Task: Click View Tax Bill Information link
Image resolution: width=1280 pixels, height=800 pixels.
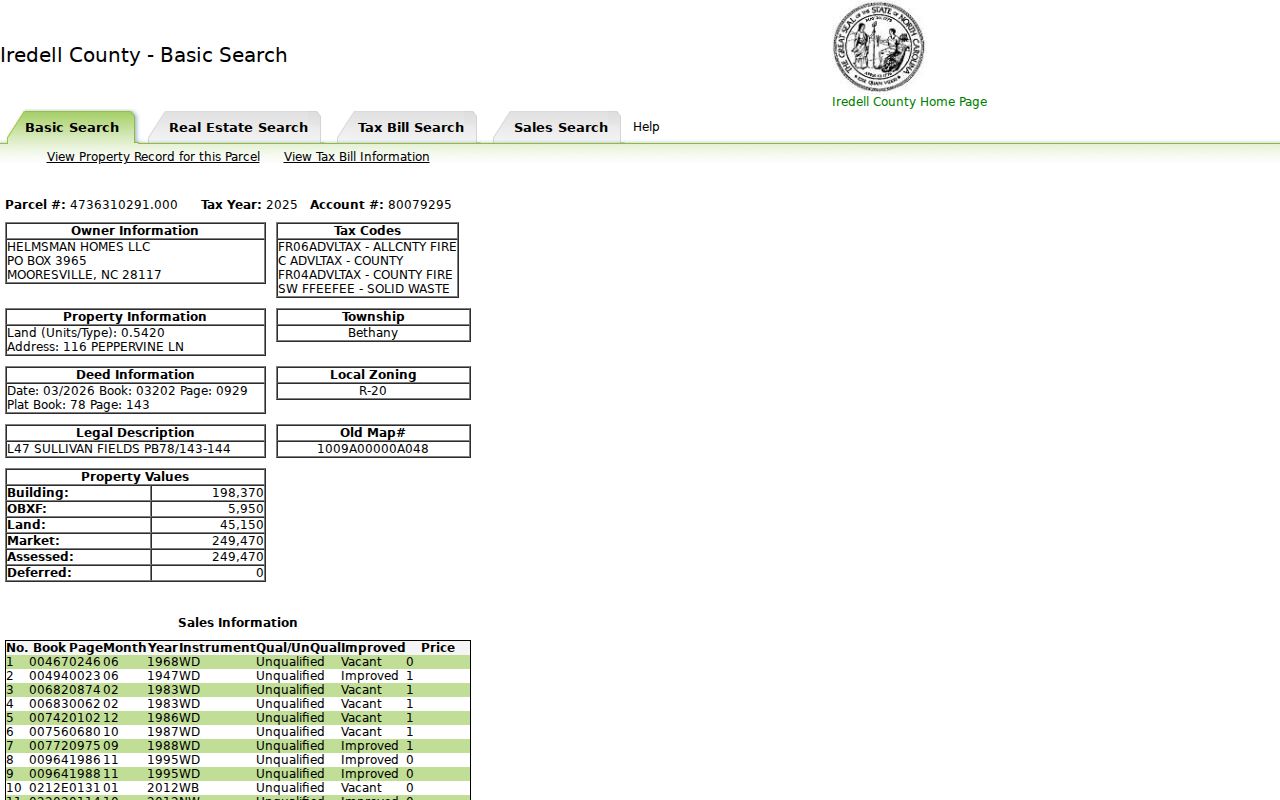Action: pyautogui.click(x=356, y=157)
